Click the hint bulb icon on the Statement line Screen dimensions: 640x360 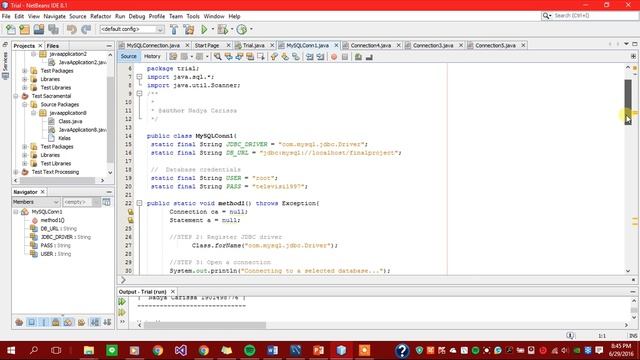(x=130, y=220)
